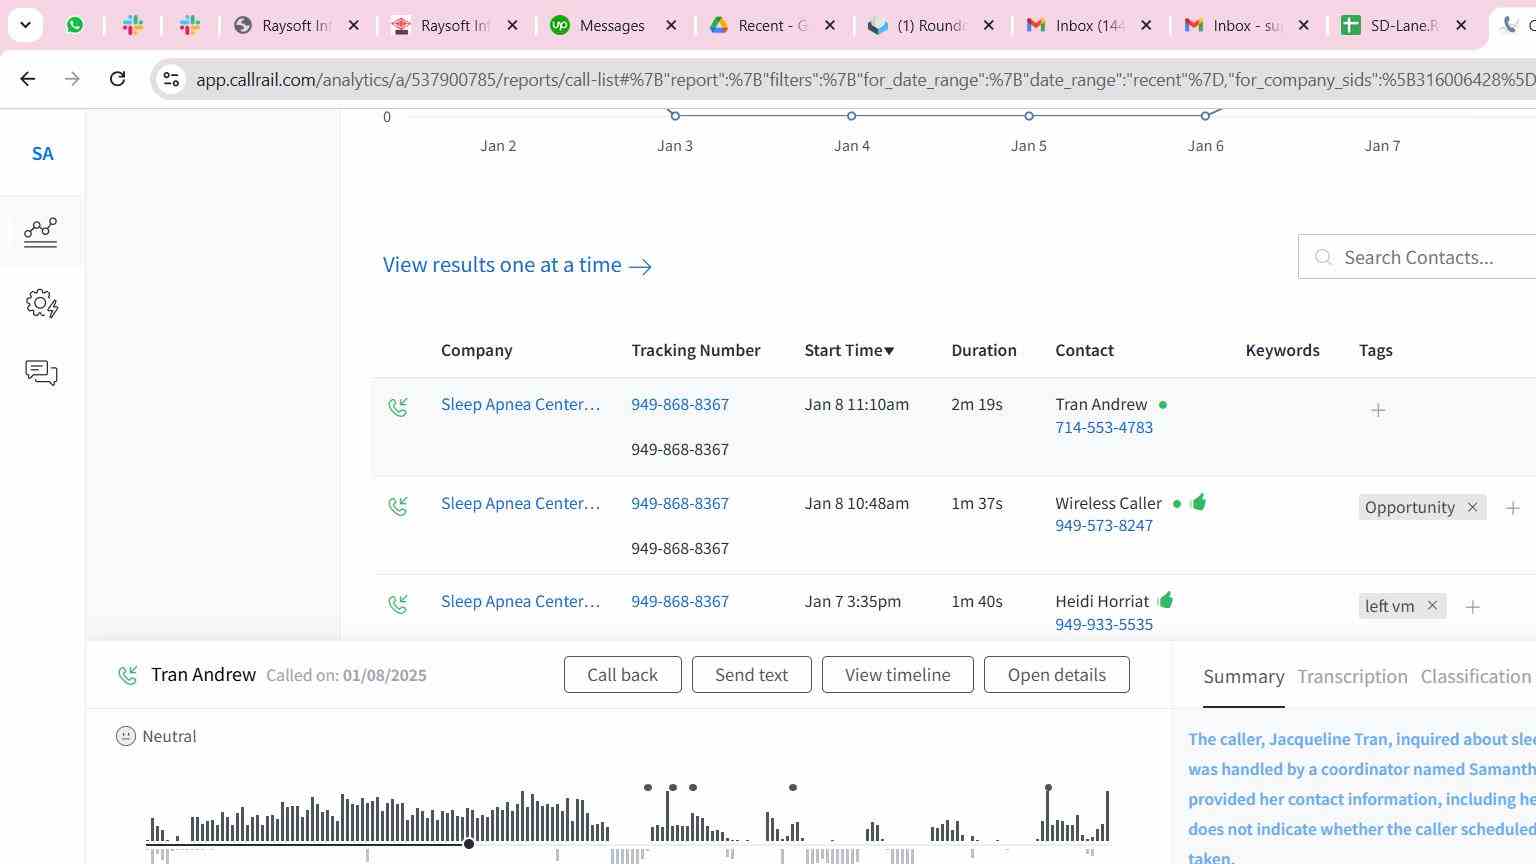Click duration 2m 19s cell
1536x864 pixels.
(x=976, y=404)
